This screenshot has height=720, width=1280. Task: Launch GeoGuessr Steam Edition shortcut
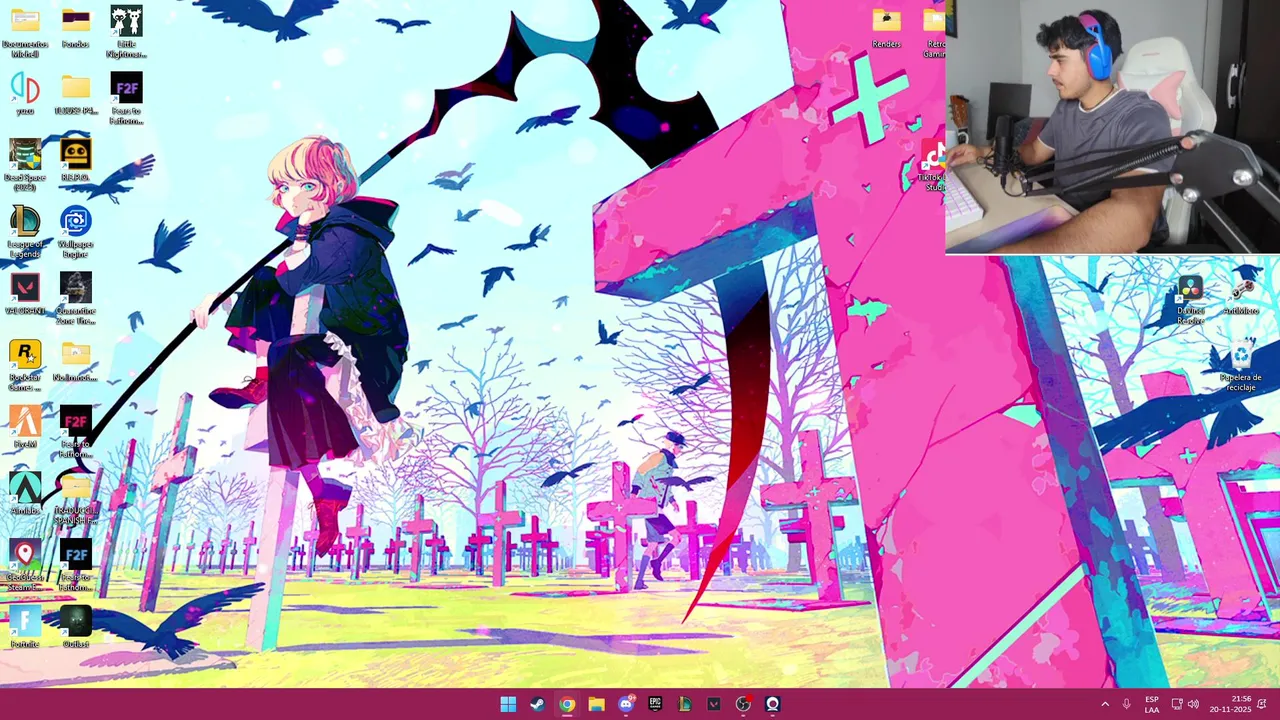pos(25,566)
